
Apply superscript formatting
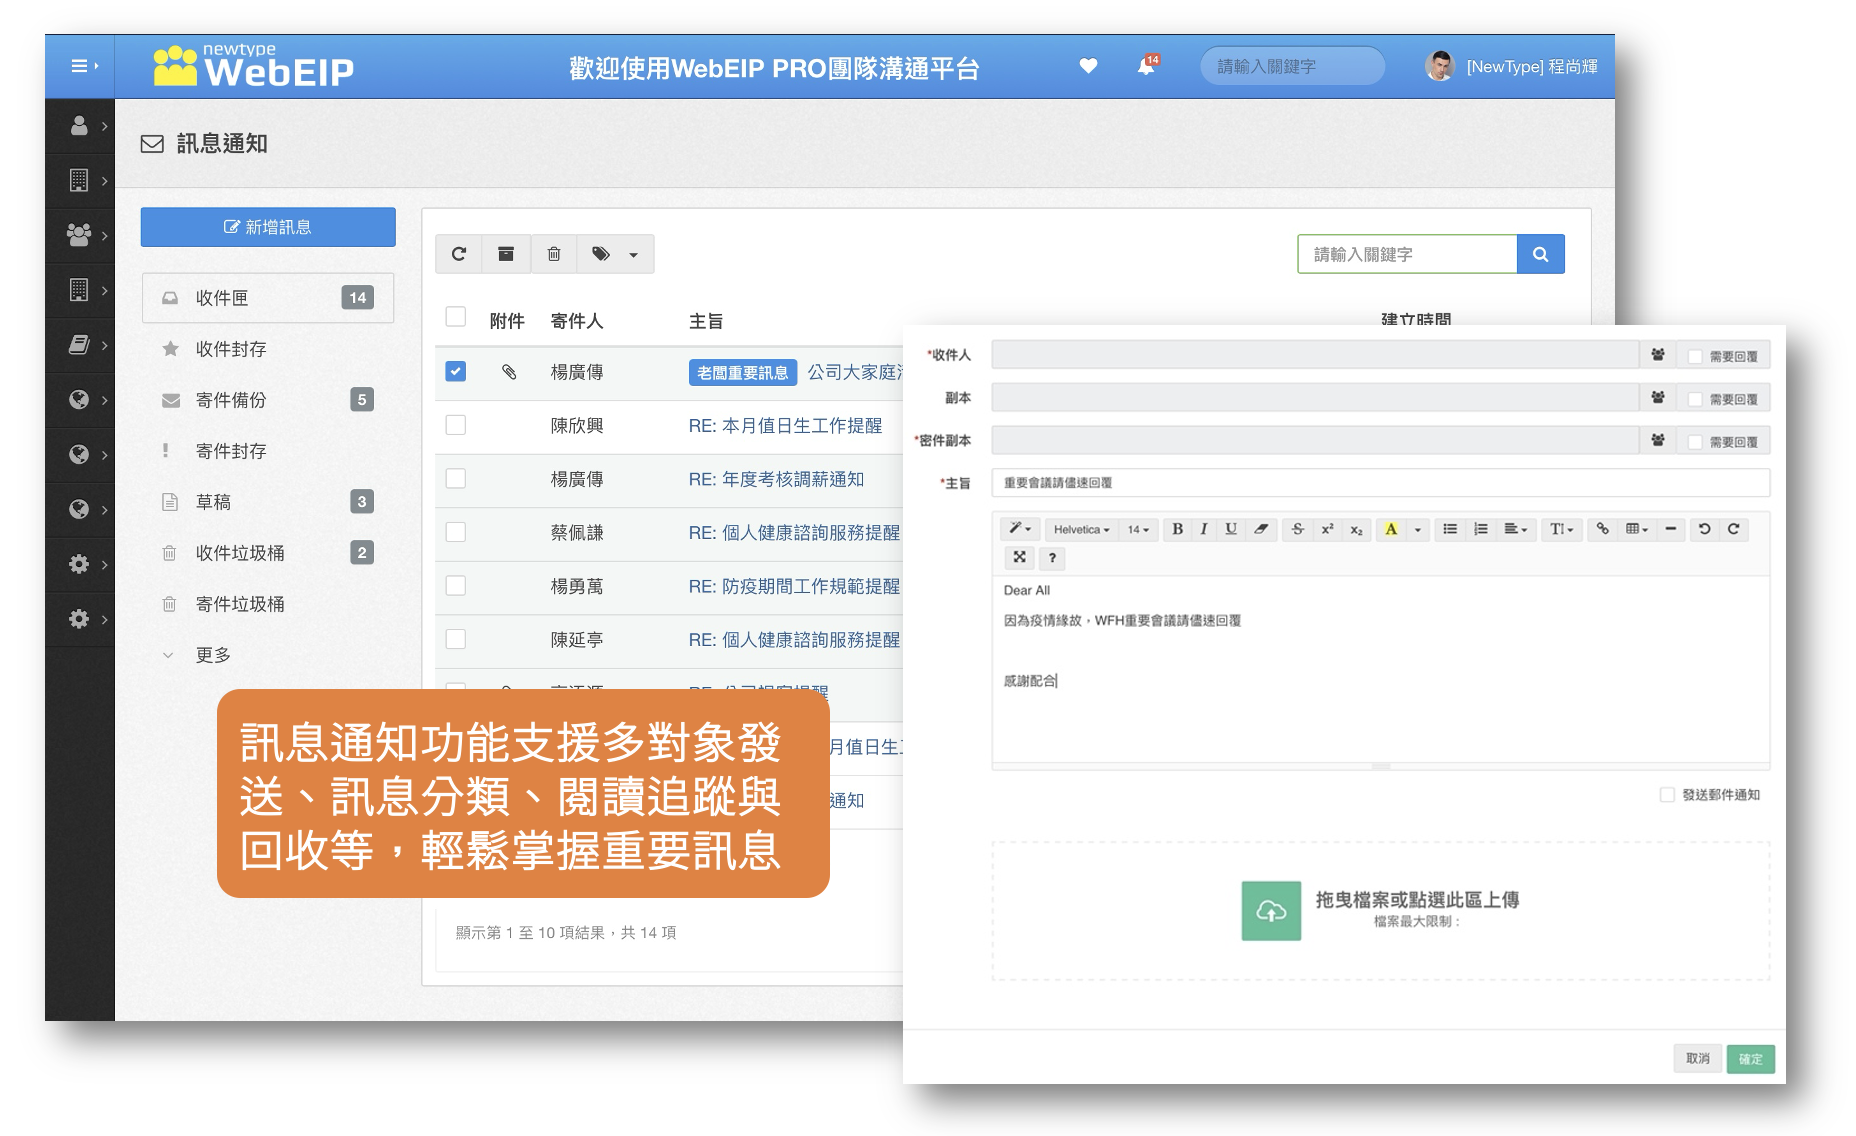[x=1327, y=529]
